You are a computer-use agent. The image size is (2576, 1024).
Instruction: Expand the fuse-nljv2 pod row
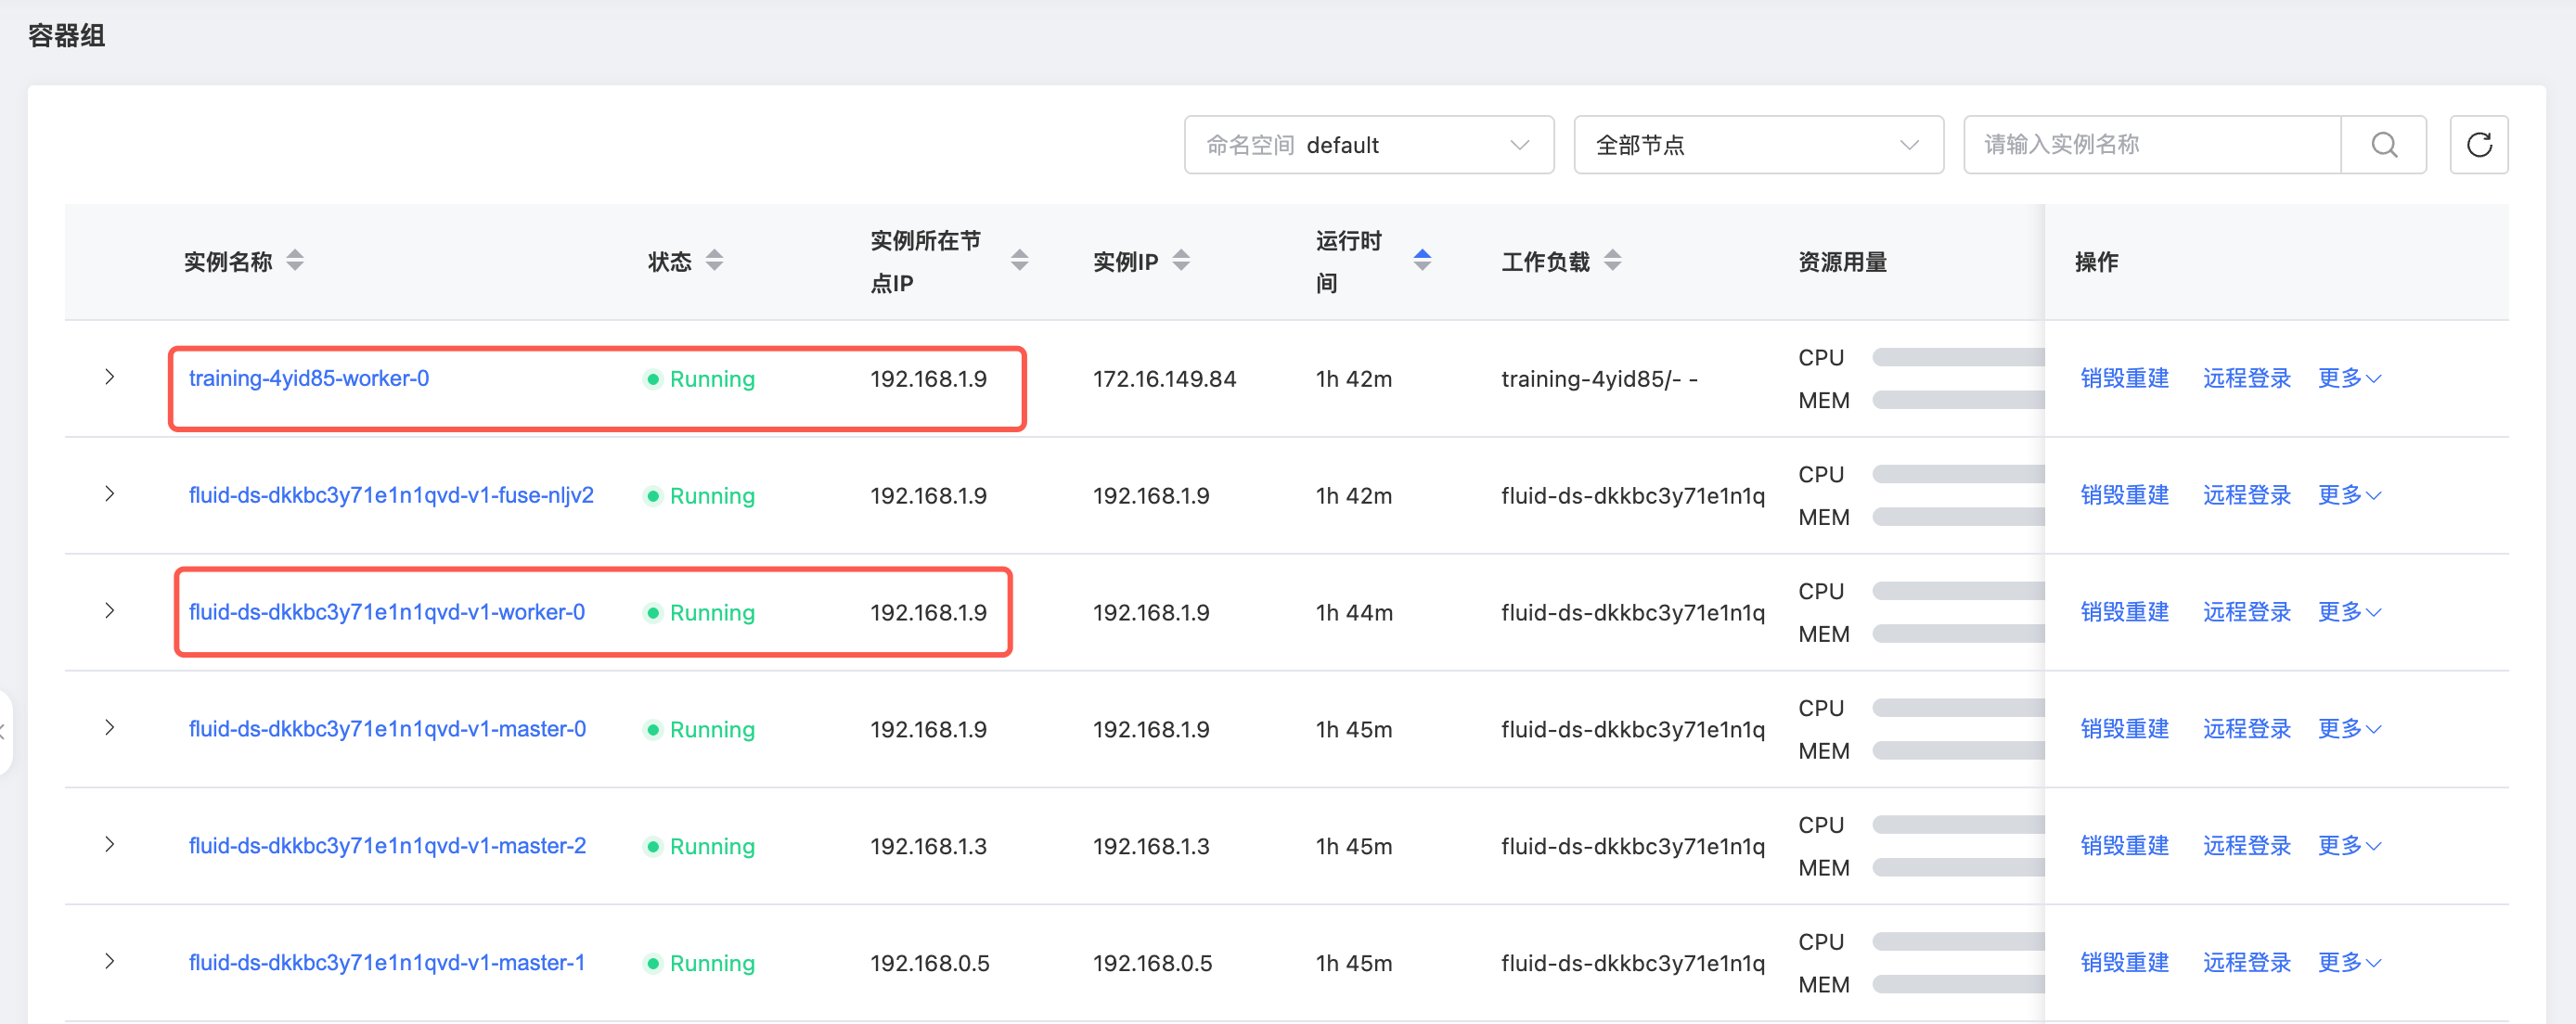tap(109, 495)
